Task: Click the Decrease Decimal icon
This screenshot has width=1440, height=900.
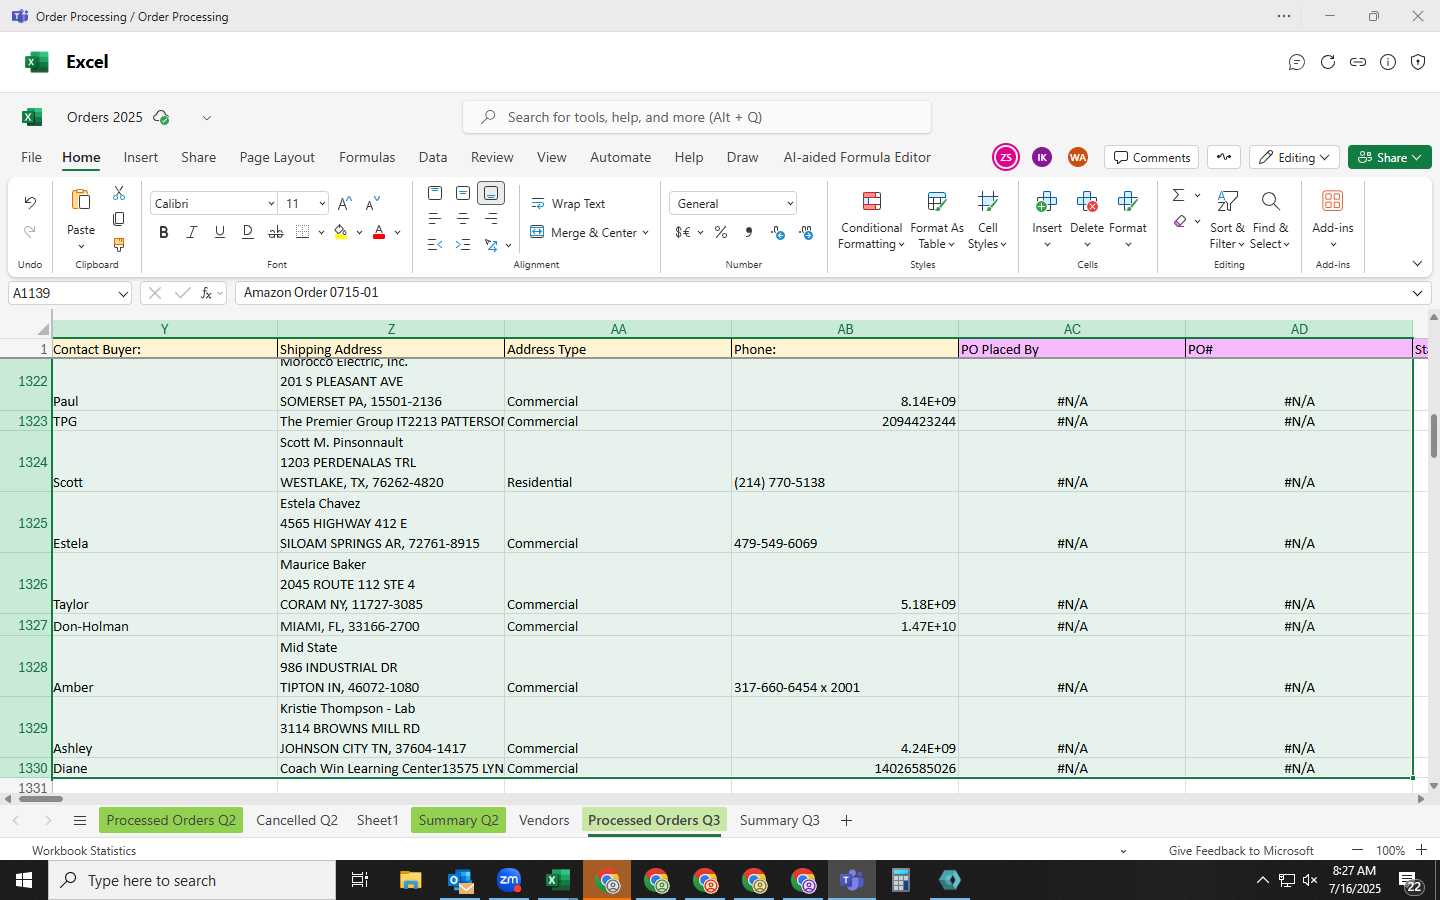Action: click(806, 232)
